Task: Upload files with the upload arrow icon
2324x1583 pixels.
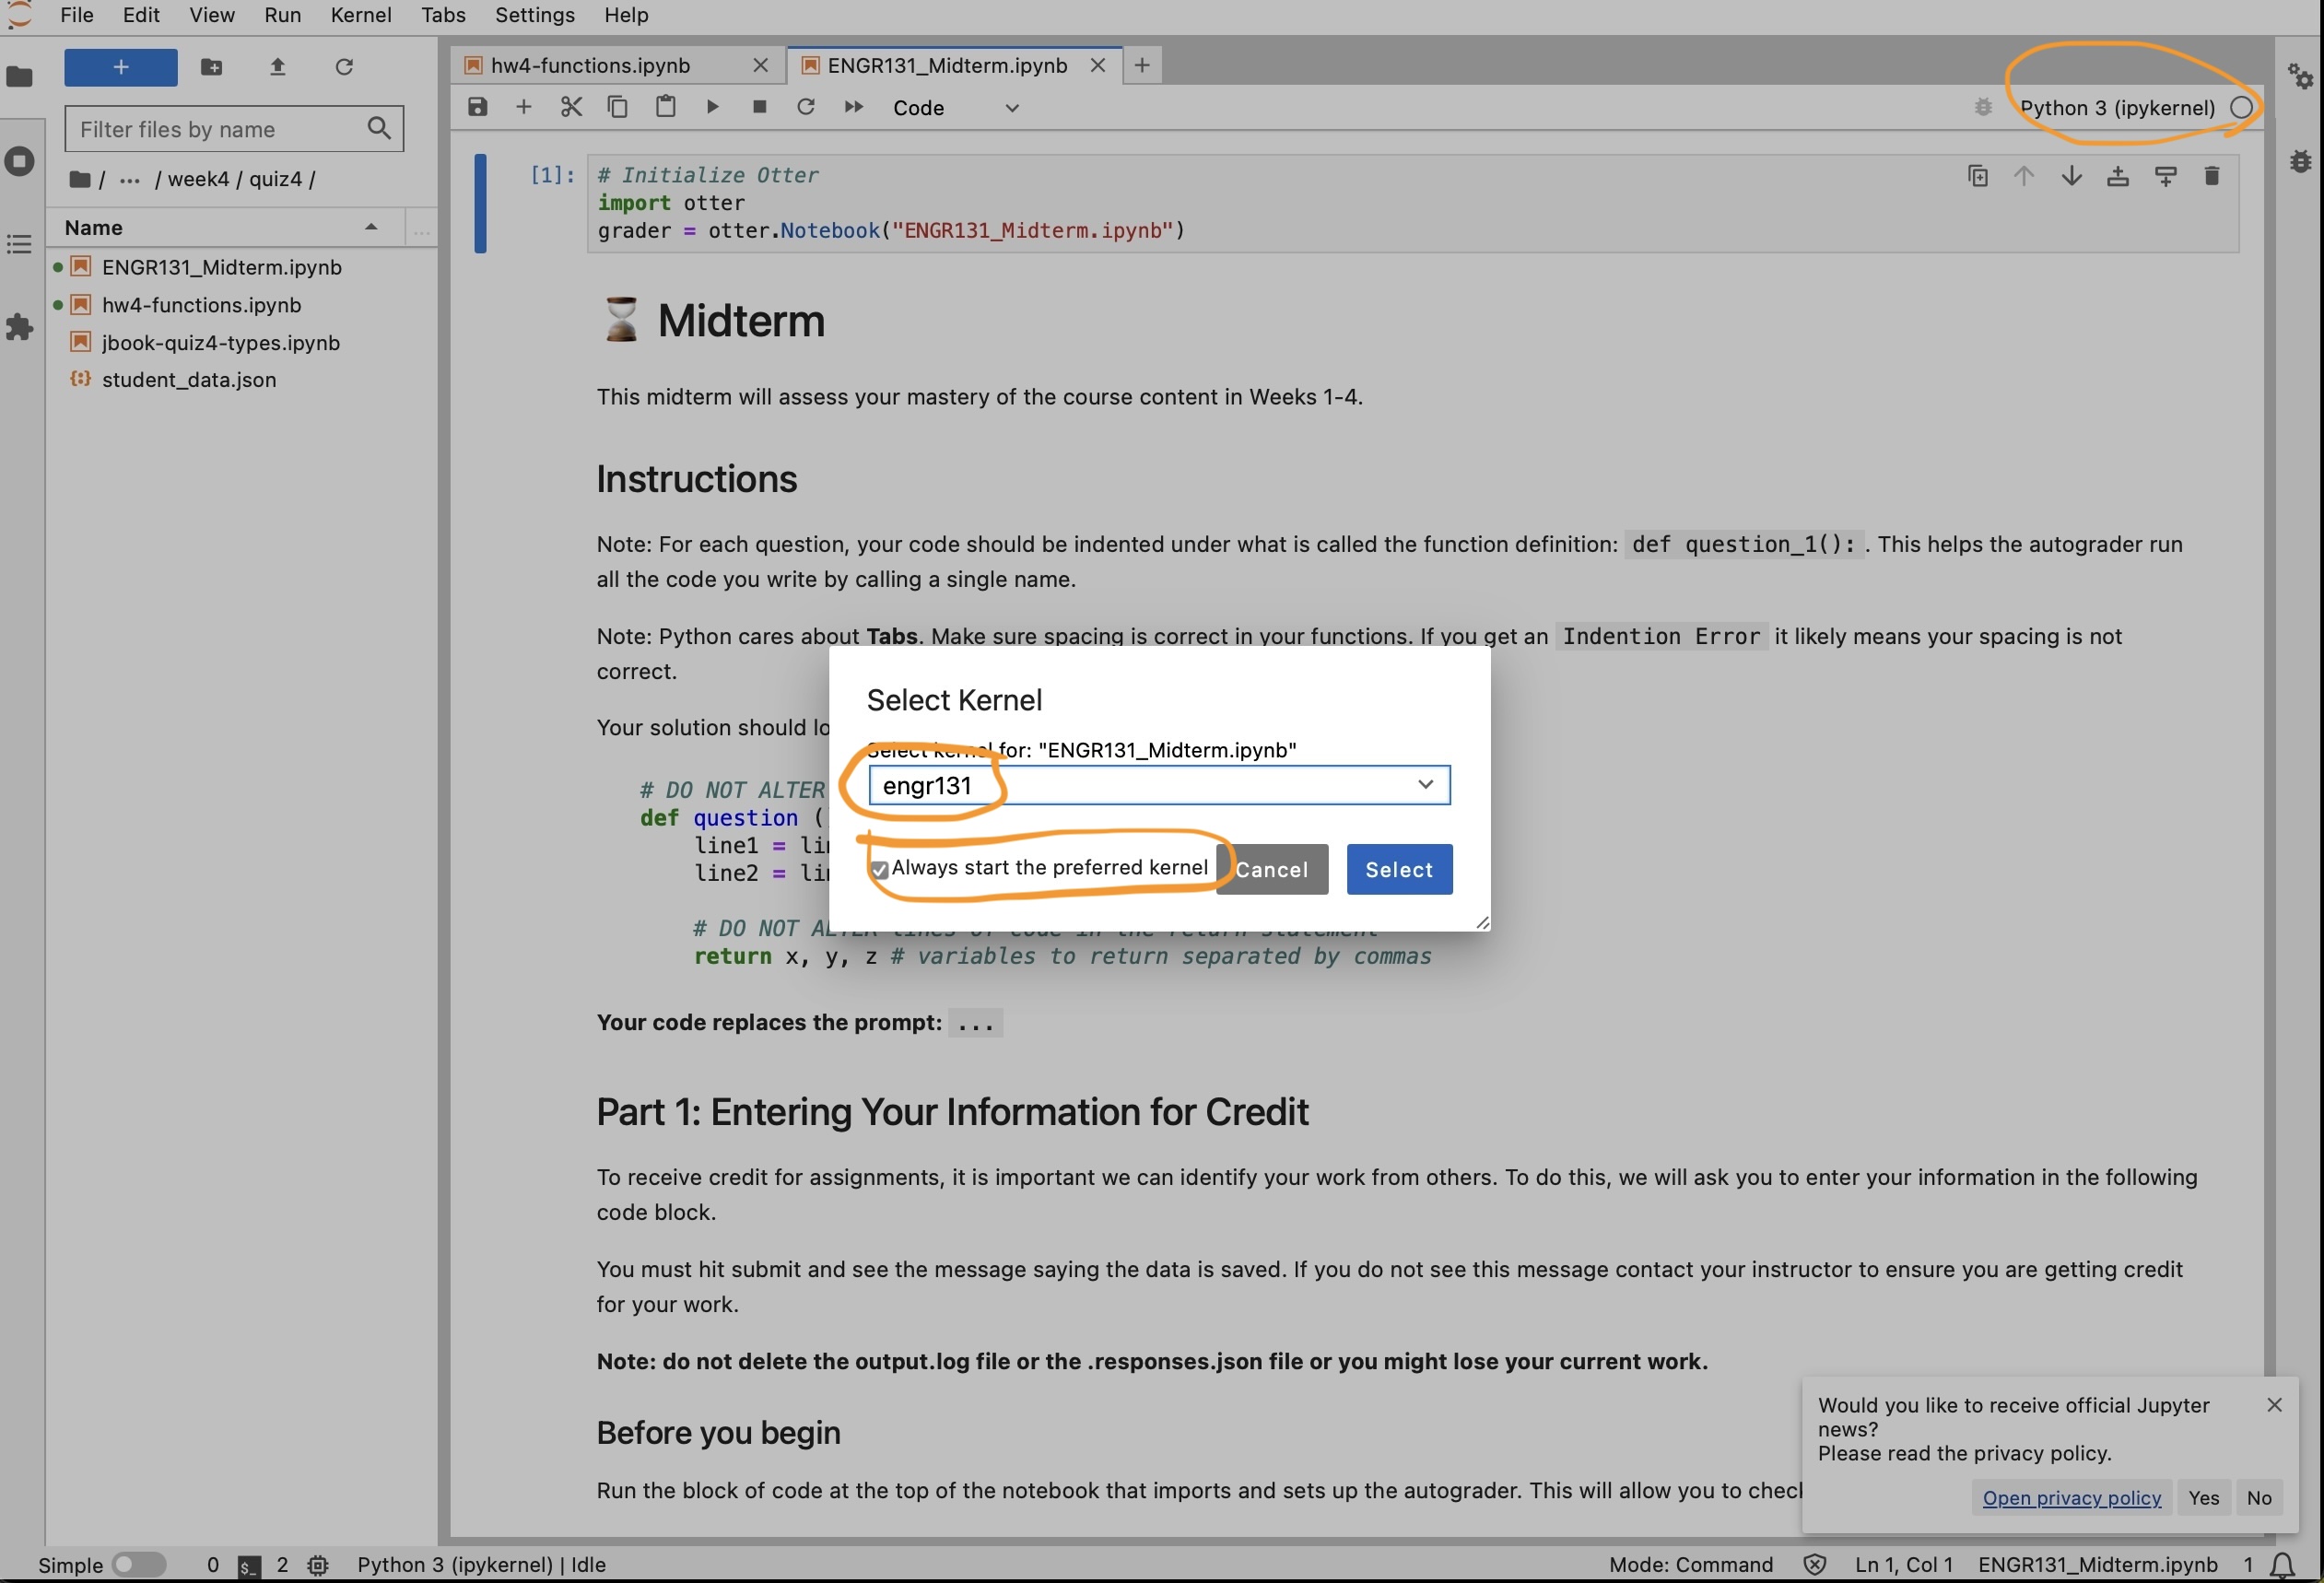Action: (278, 67)
